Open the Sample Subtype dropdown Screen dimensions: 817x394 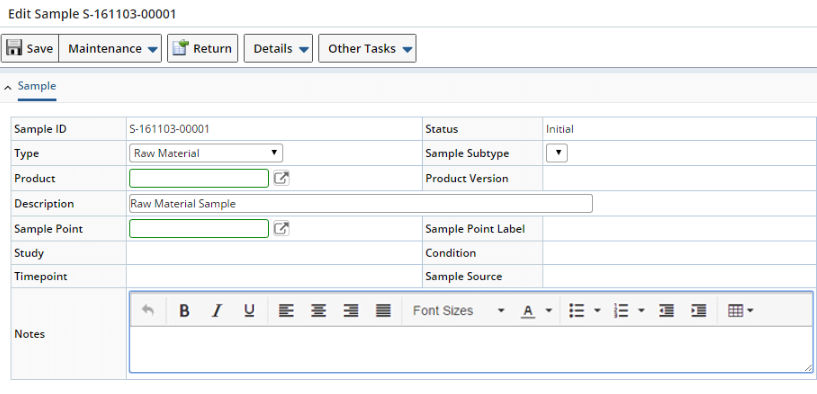click(x=557, y=153)
